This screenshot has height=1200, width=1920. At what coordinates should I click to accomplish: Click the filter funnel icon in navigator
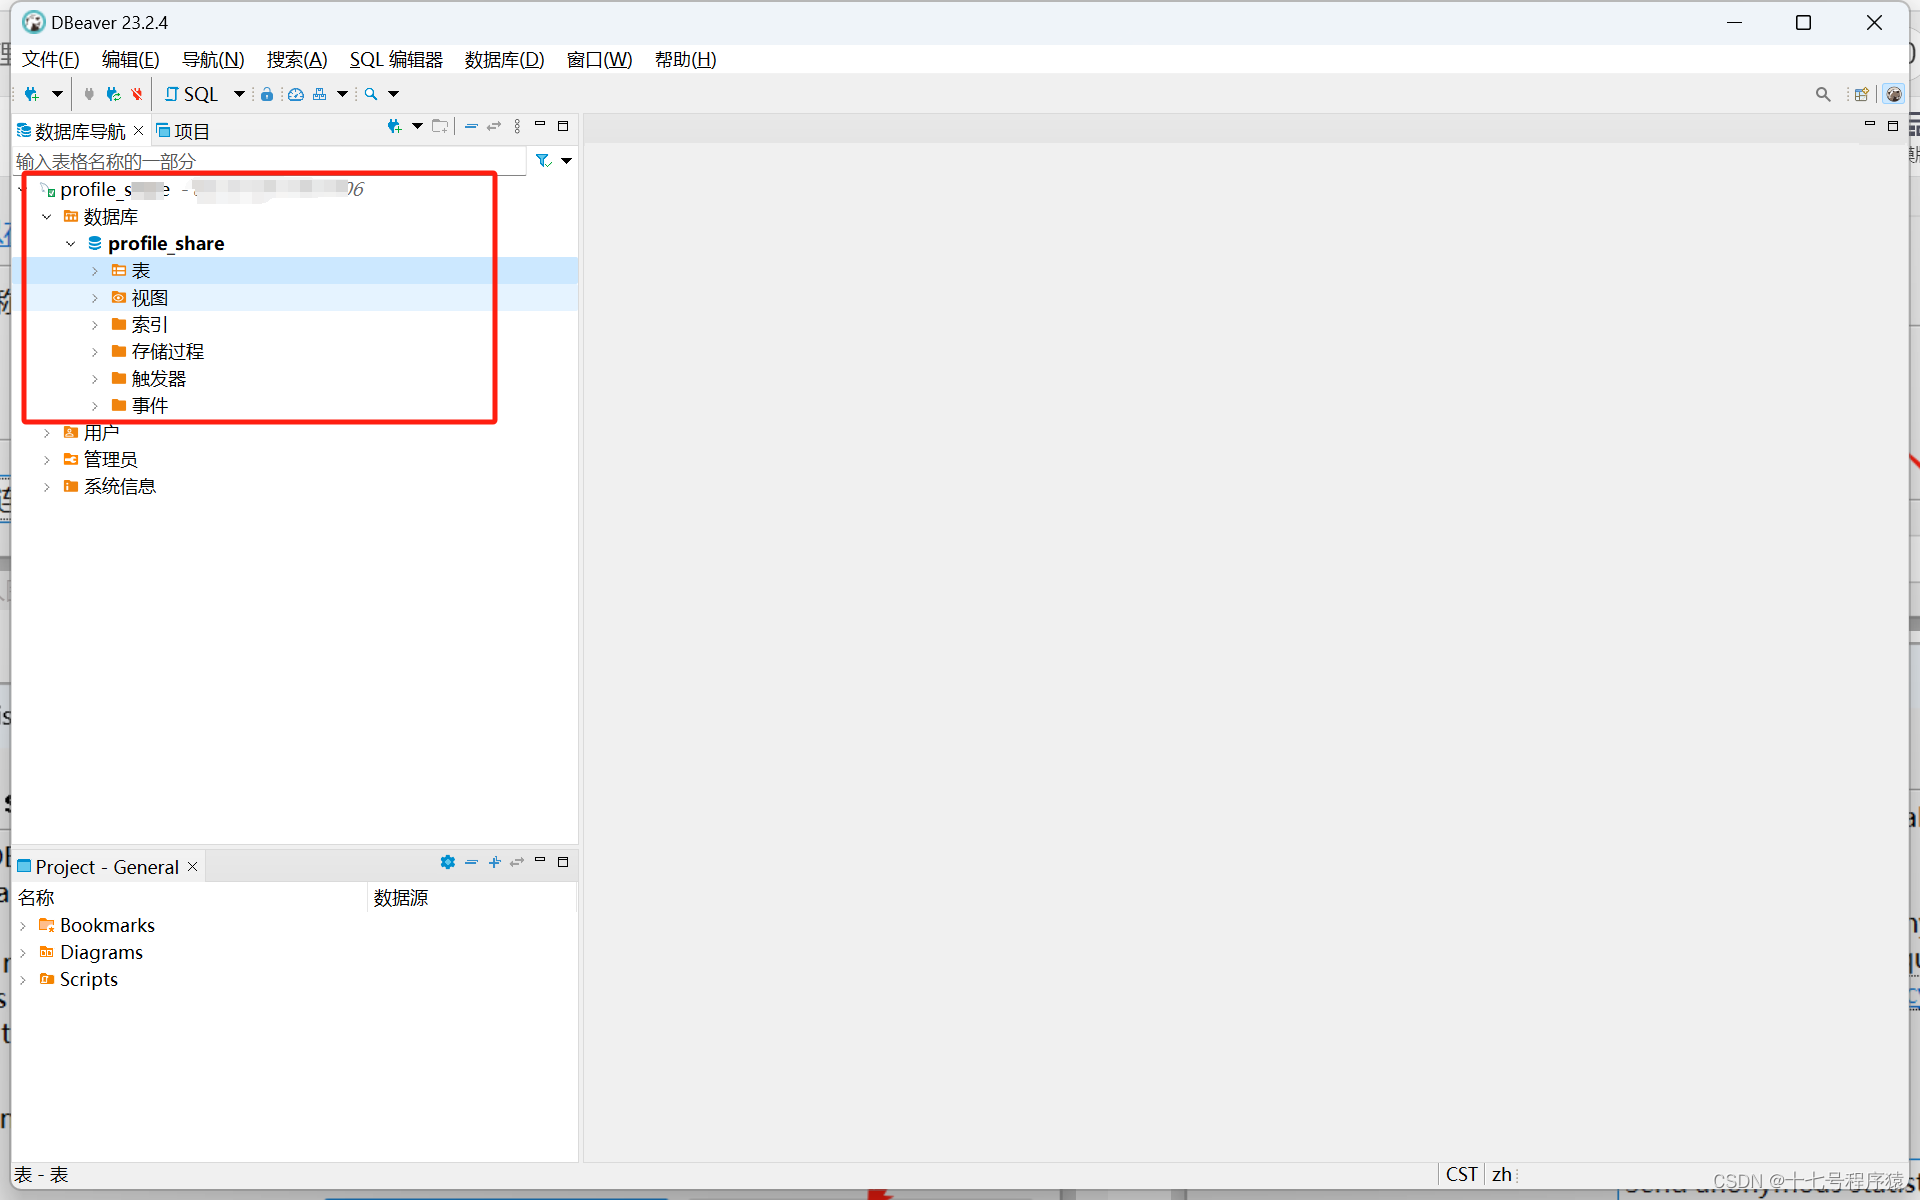(x=543, y=161)
